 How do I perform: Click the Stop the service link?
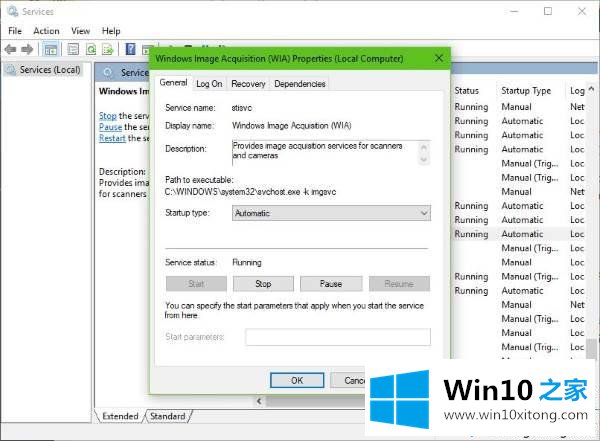(x=108, y=116)
